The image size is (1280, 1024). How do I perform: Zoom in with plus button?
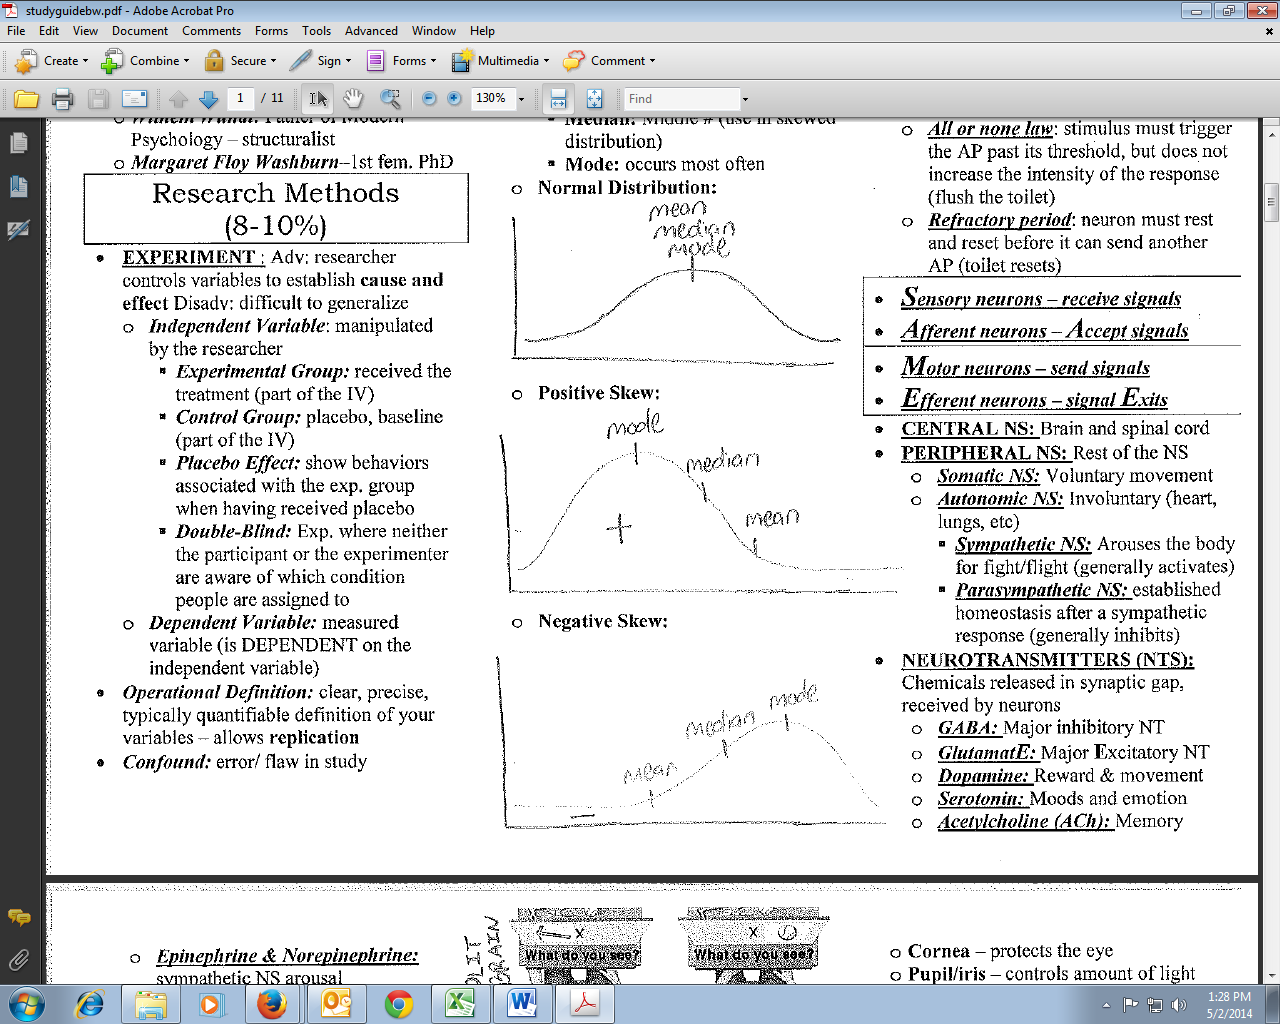[x=454, y=98]
